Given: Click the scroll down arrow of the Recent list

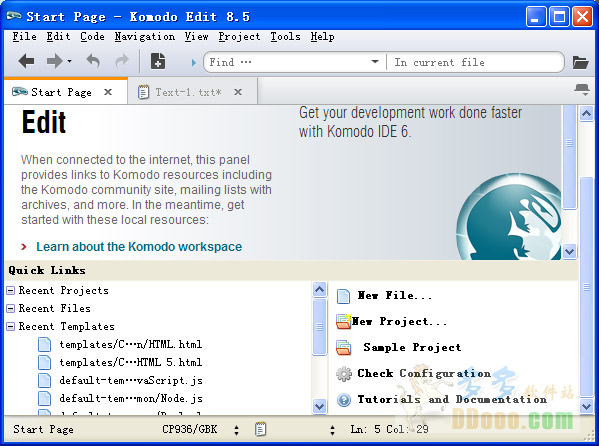Looking at the screenshot, I should point(319,406).
